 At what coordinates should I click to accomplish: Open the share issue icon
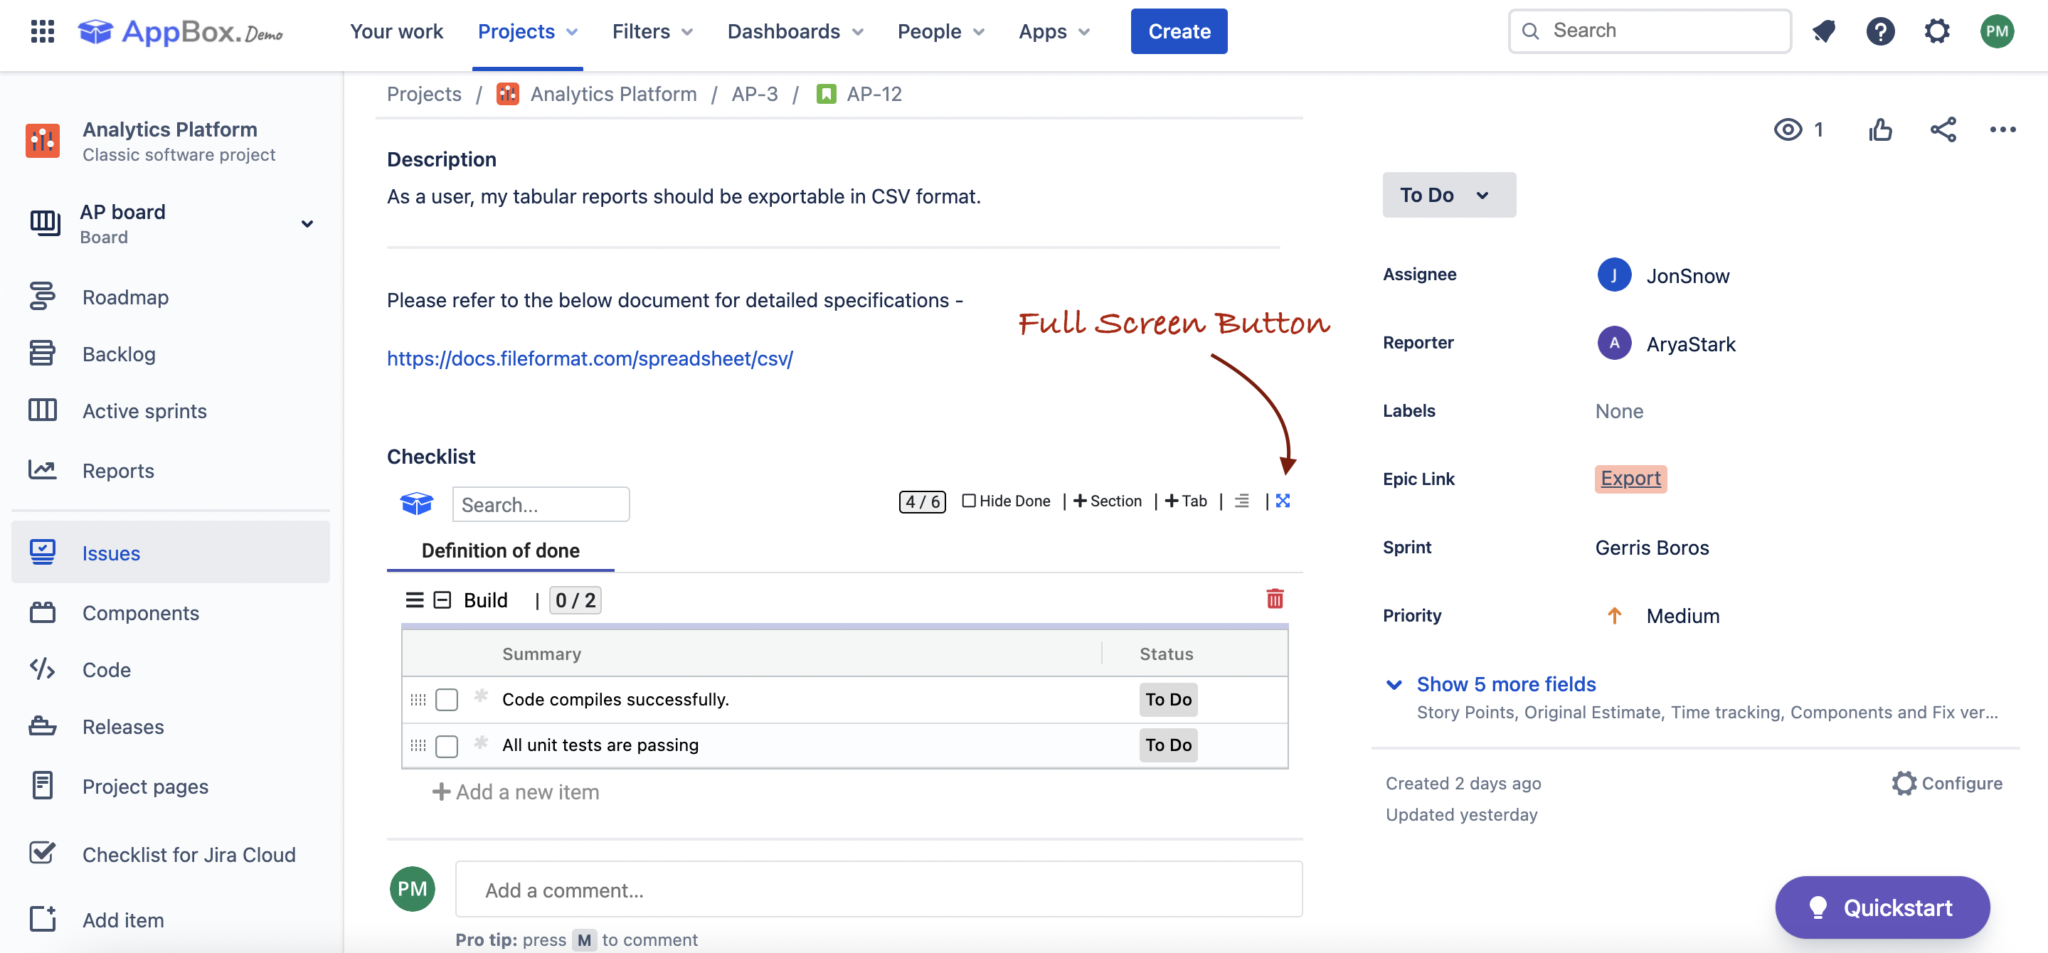coord(1943,130)
